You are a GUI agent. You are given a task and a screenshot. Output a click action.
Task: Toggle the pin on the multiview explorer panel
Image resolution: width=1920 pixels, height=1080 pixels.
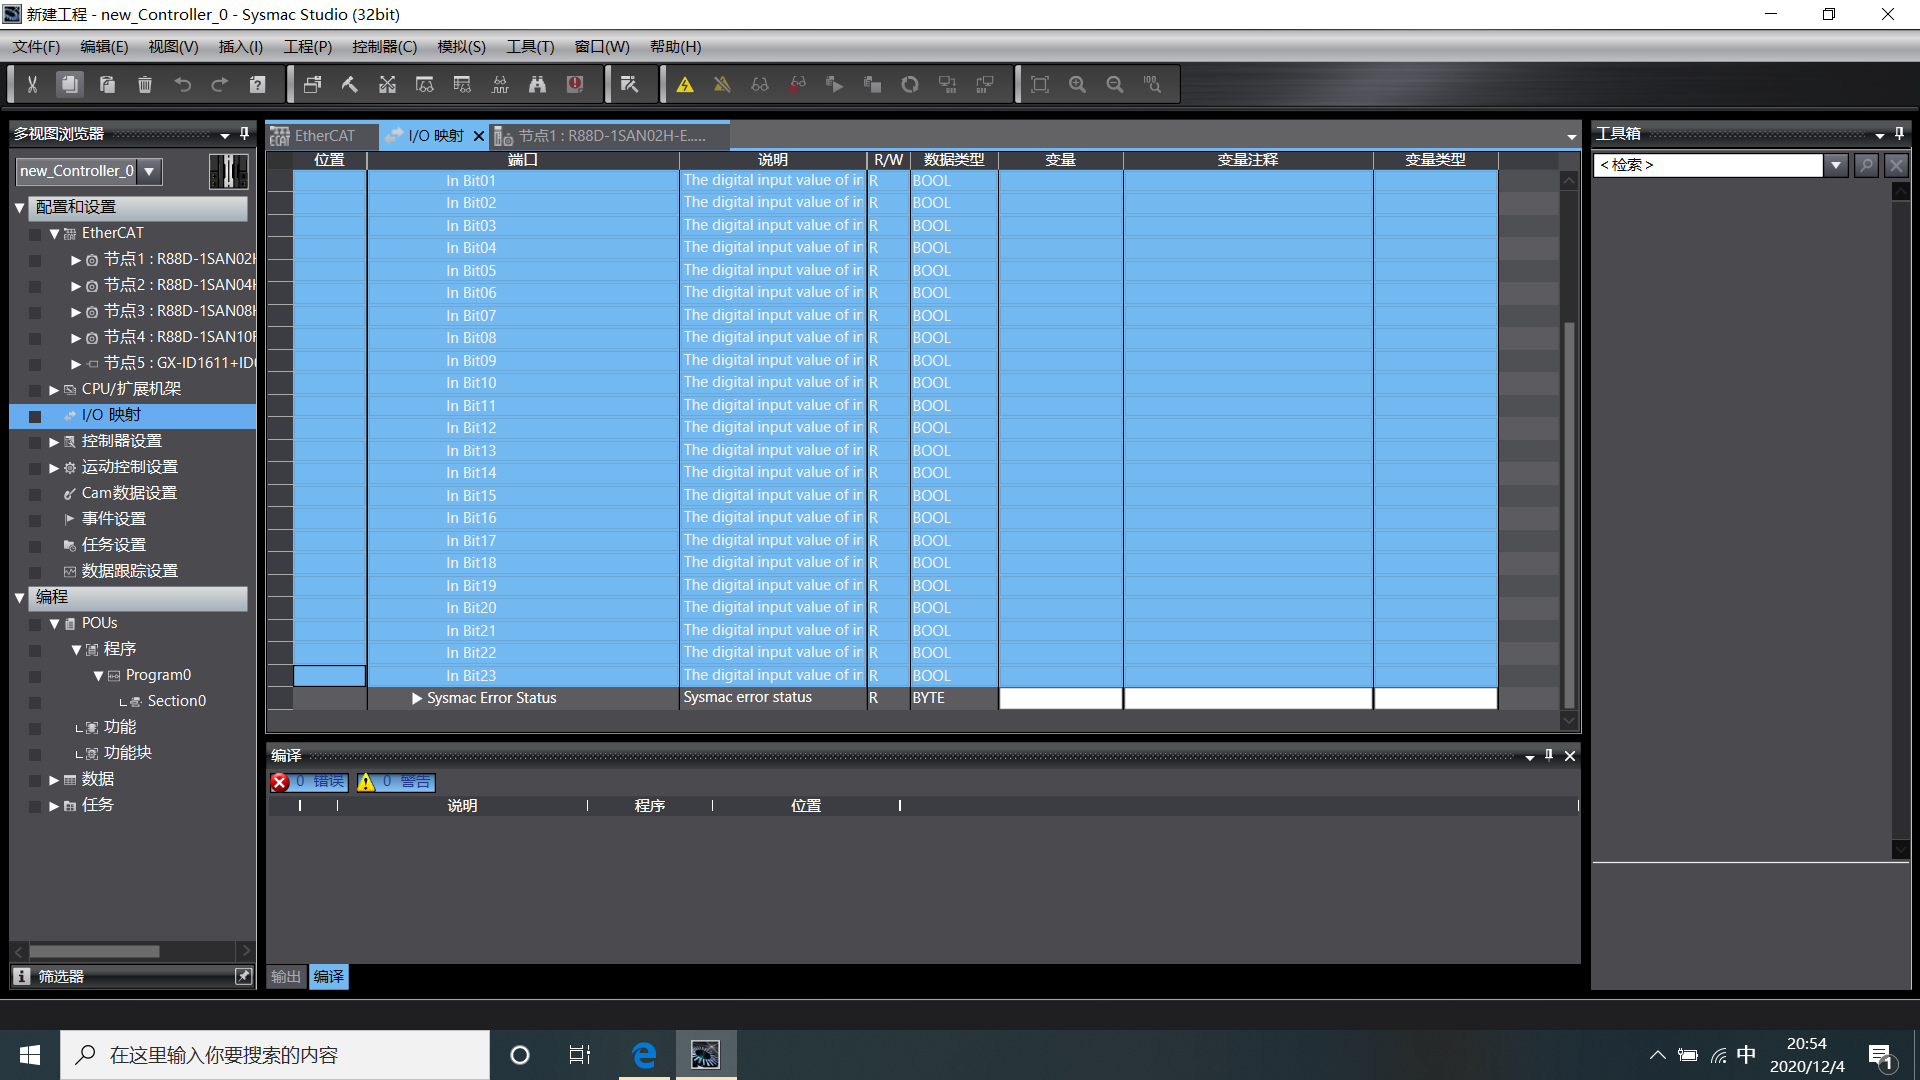pos(244,133)
